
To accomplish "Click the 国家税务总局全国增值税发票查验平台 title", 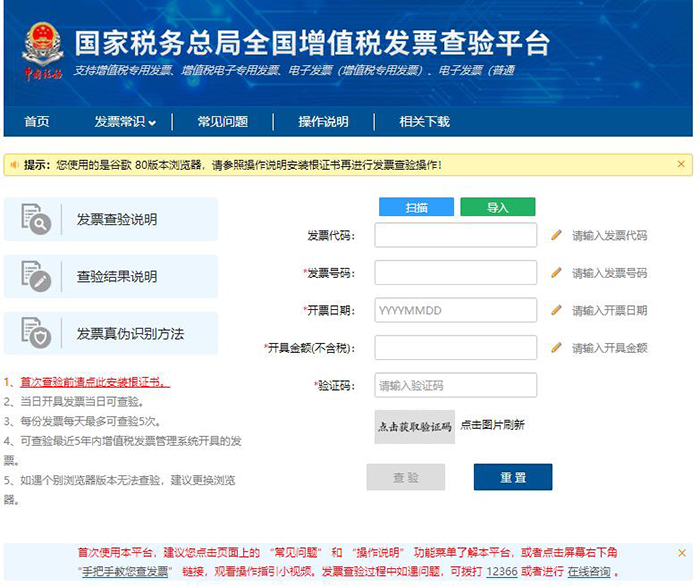I will [x=312, y=43].
